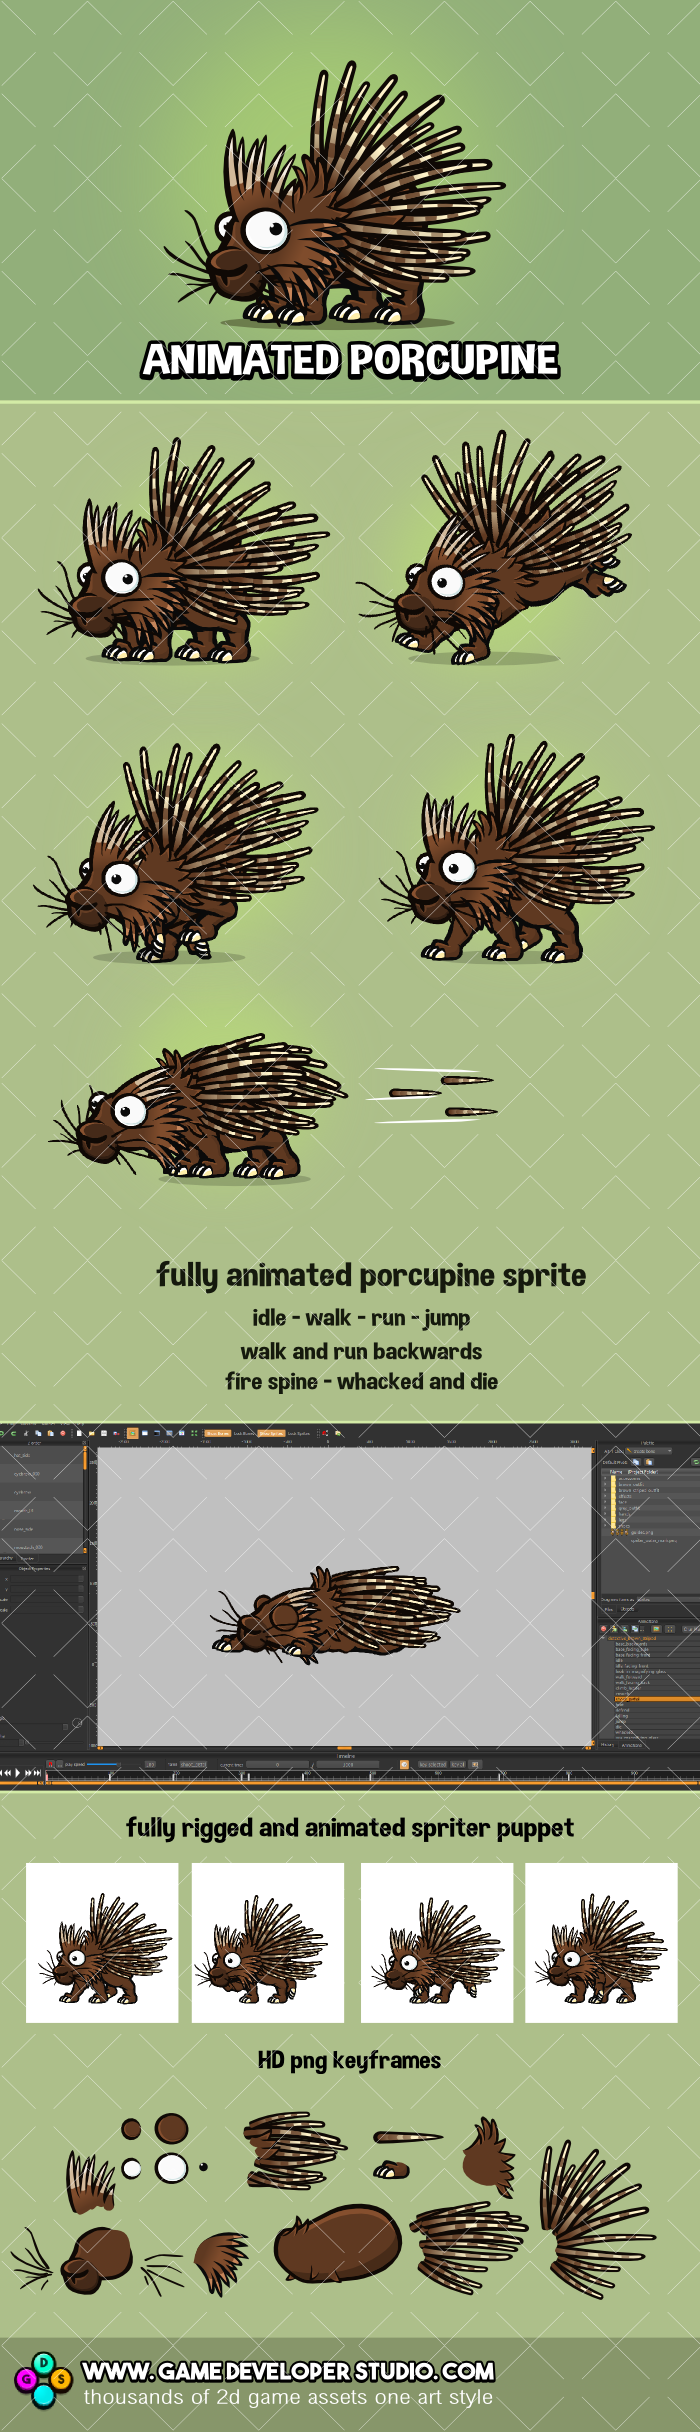Click the open folder icon in toolbar
The height and width of the screenshot is (2432, 700).
point(91,1433)
